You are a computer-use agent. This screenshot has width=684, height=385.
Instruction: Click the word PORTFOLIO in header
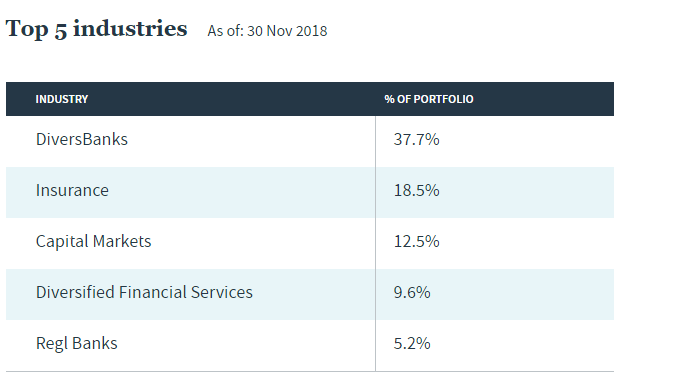coord(443,99)
